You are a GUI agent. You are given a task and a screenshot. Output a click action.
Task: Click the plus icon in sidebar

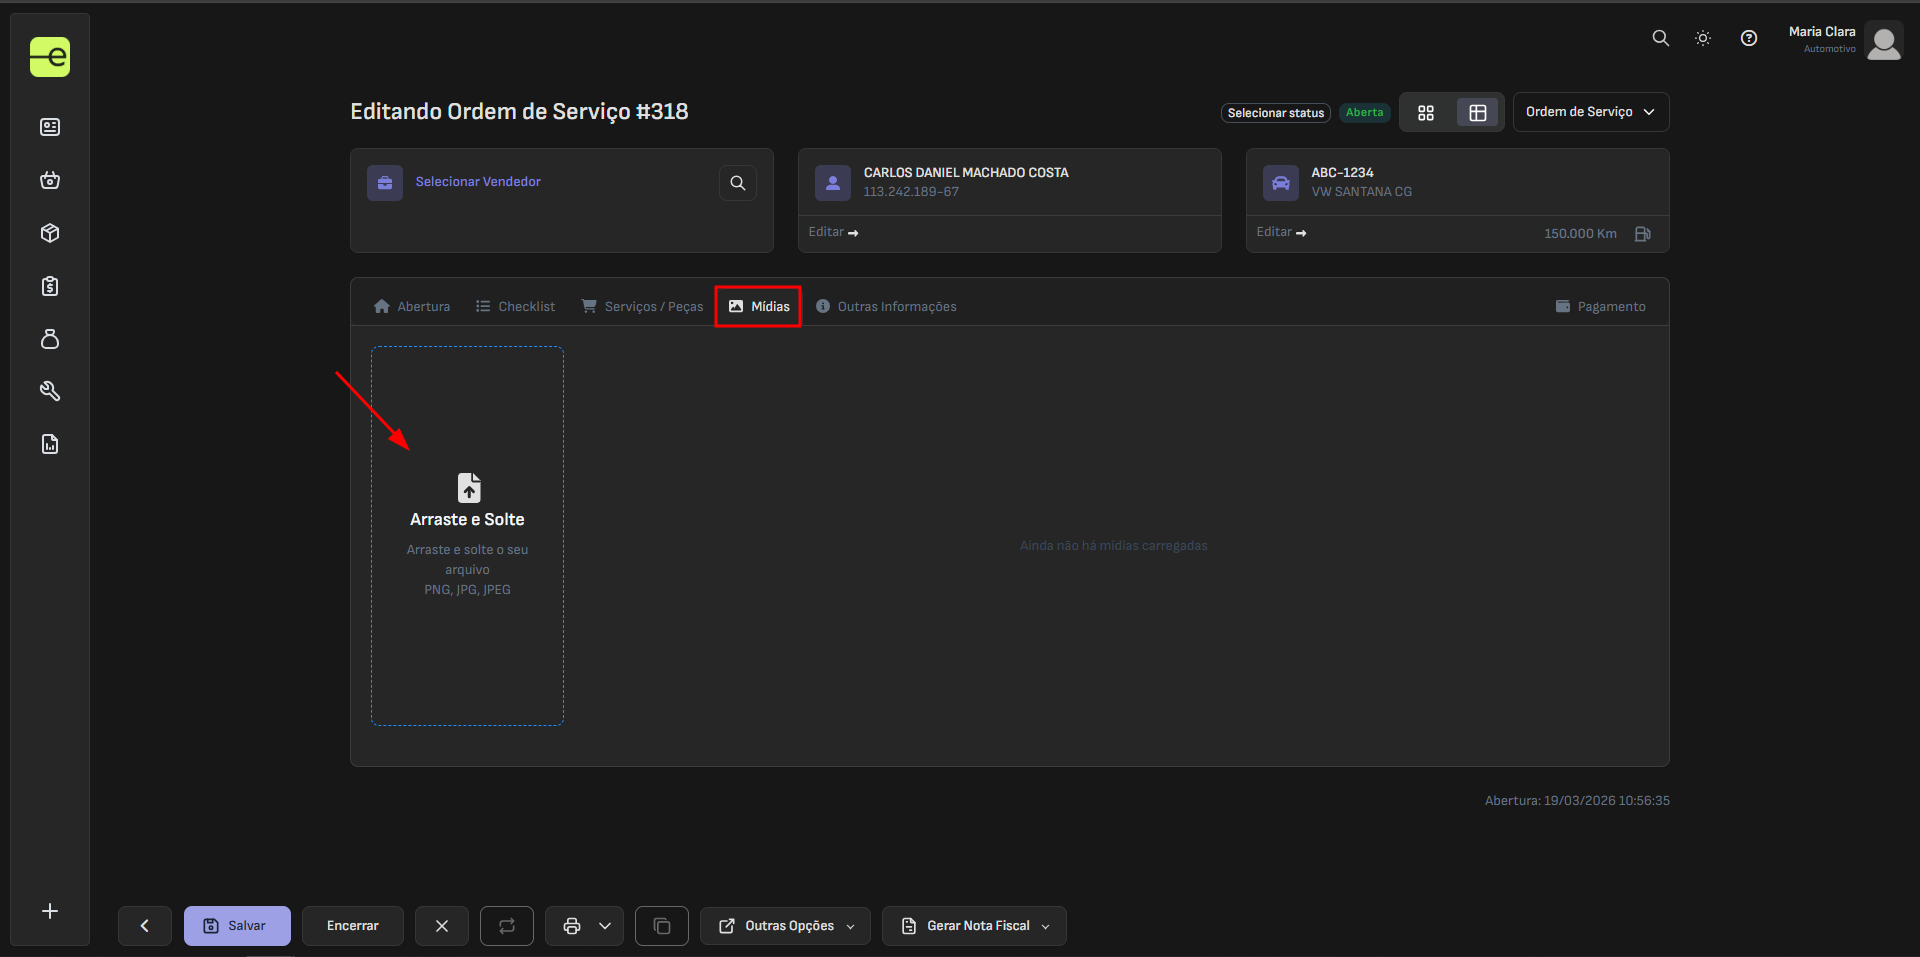(x=50, y=911)
